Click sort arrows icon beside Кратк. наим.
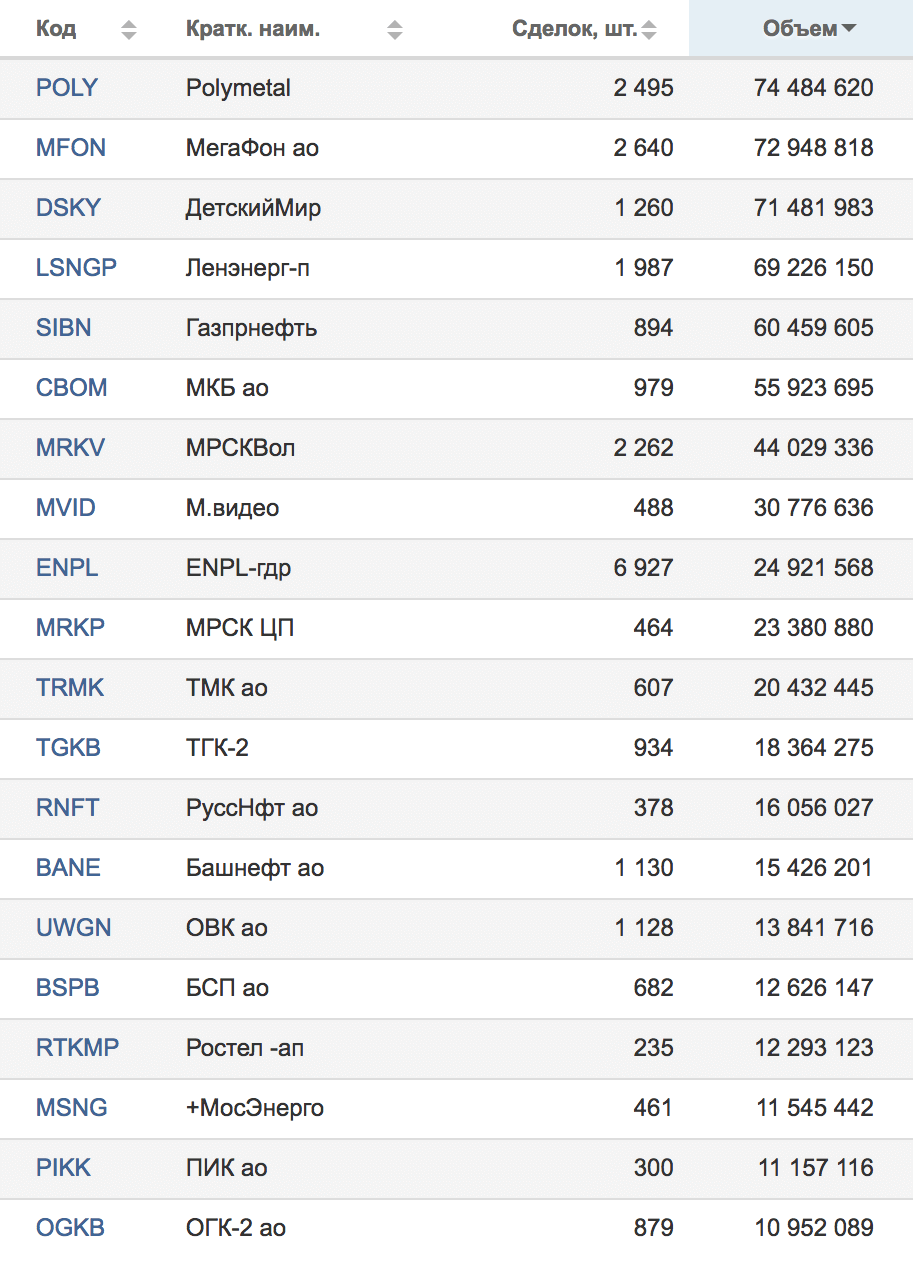913x1263 pixels. (395, 30)
